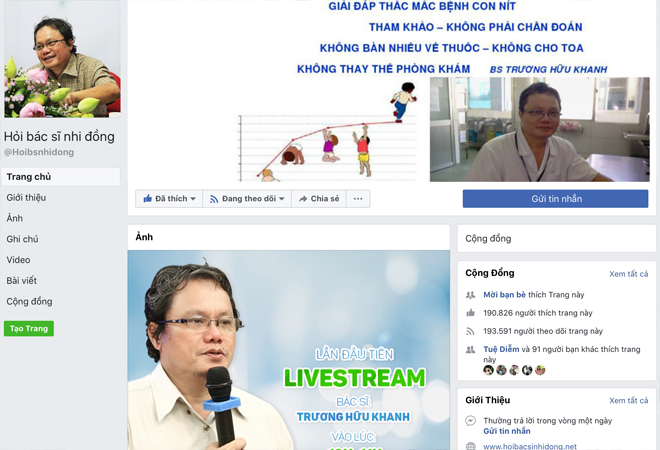Click the page name Hỏi bác sĩ nhi đồng
Viewport: 660px width, 450px height.
59,136
